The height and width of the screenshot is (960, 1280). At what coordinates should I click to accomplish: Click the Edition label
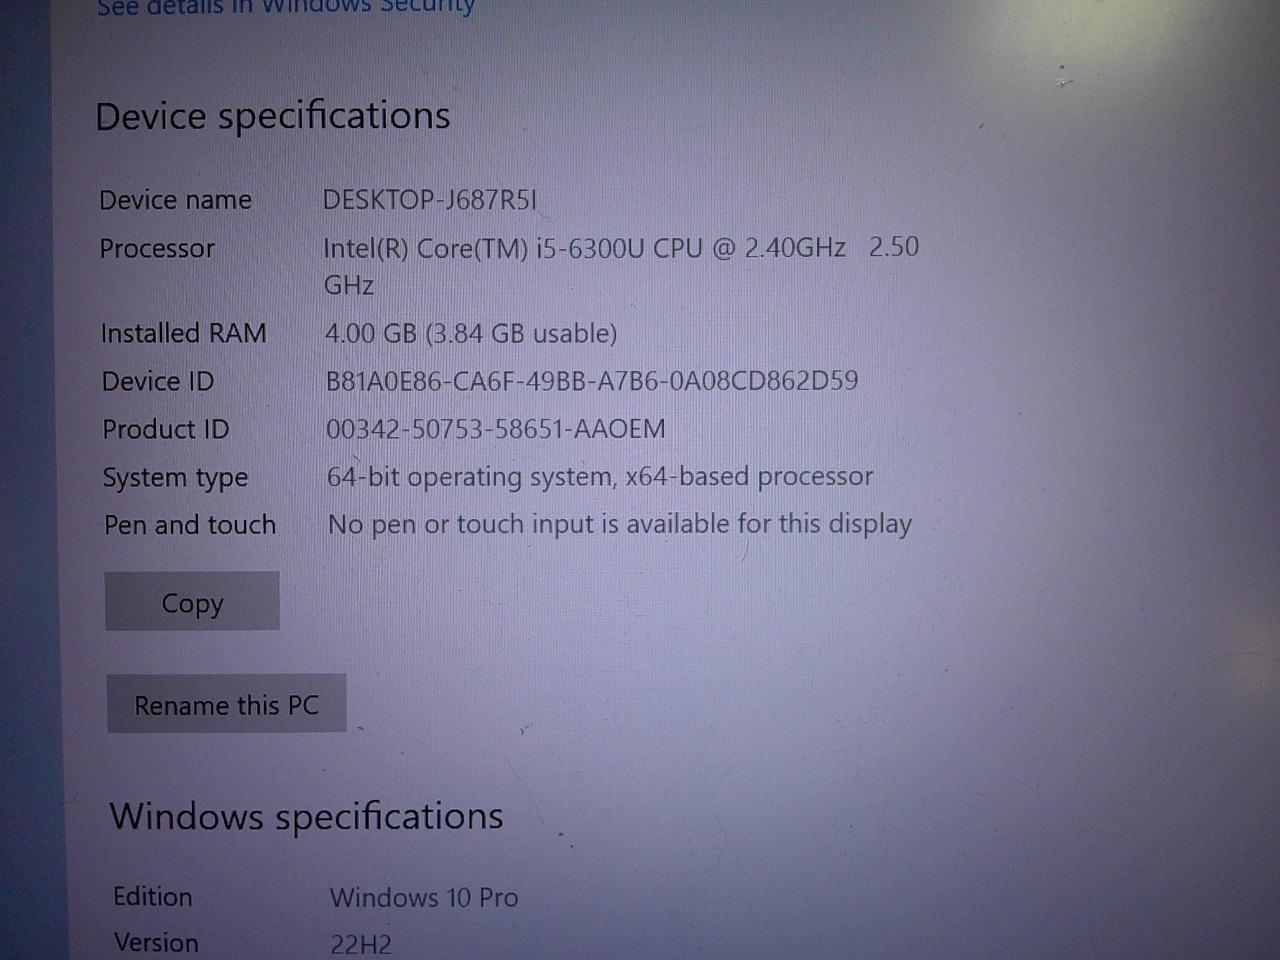pyautogui.click(x=153, y=896)
